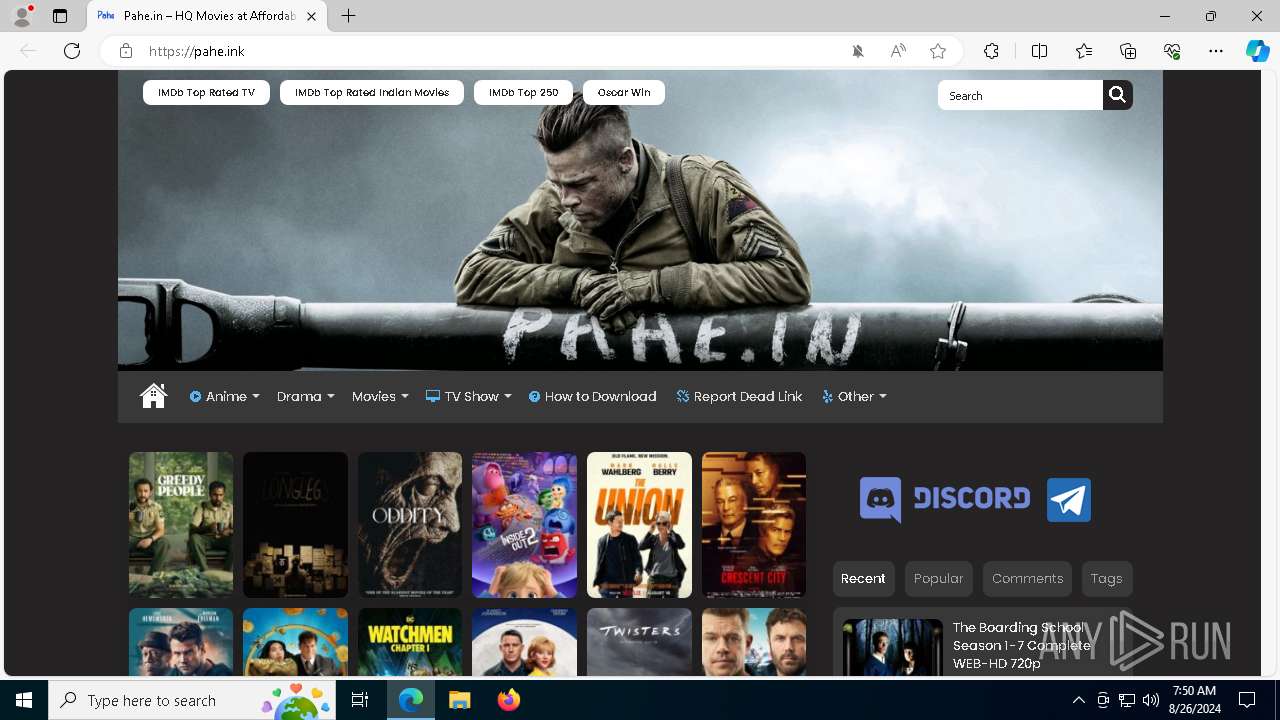Show hidden system tray icons

1078,700
